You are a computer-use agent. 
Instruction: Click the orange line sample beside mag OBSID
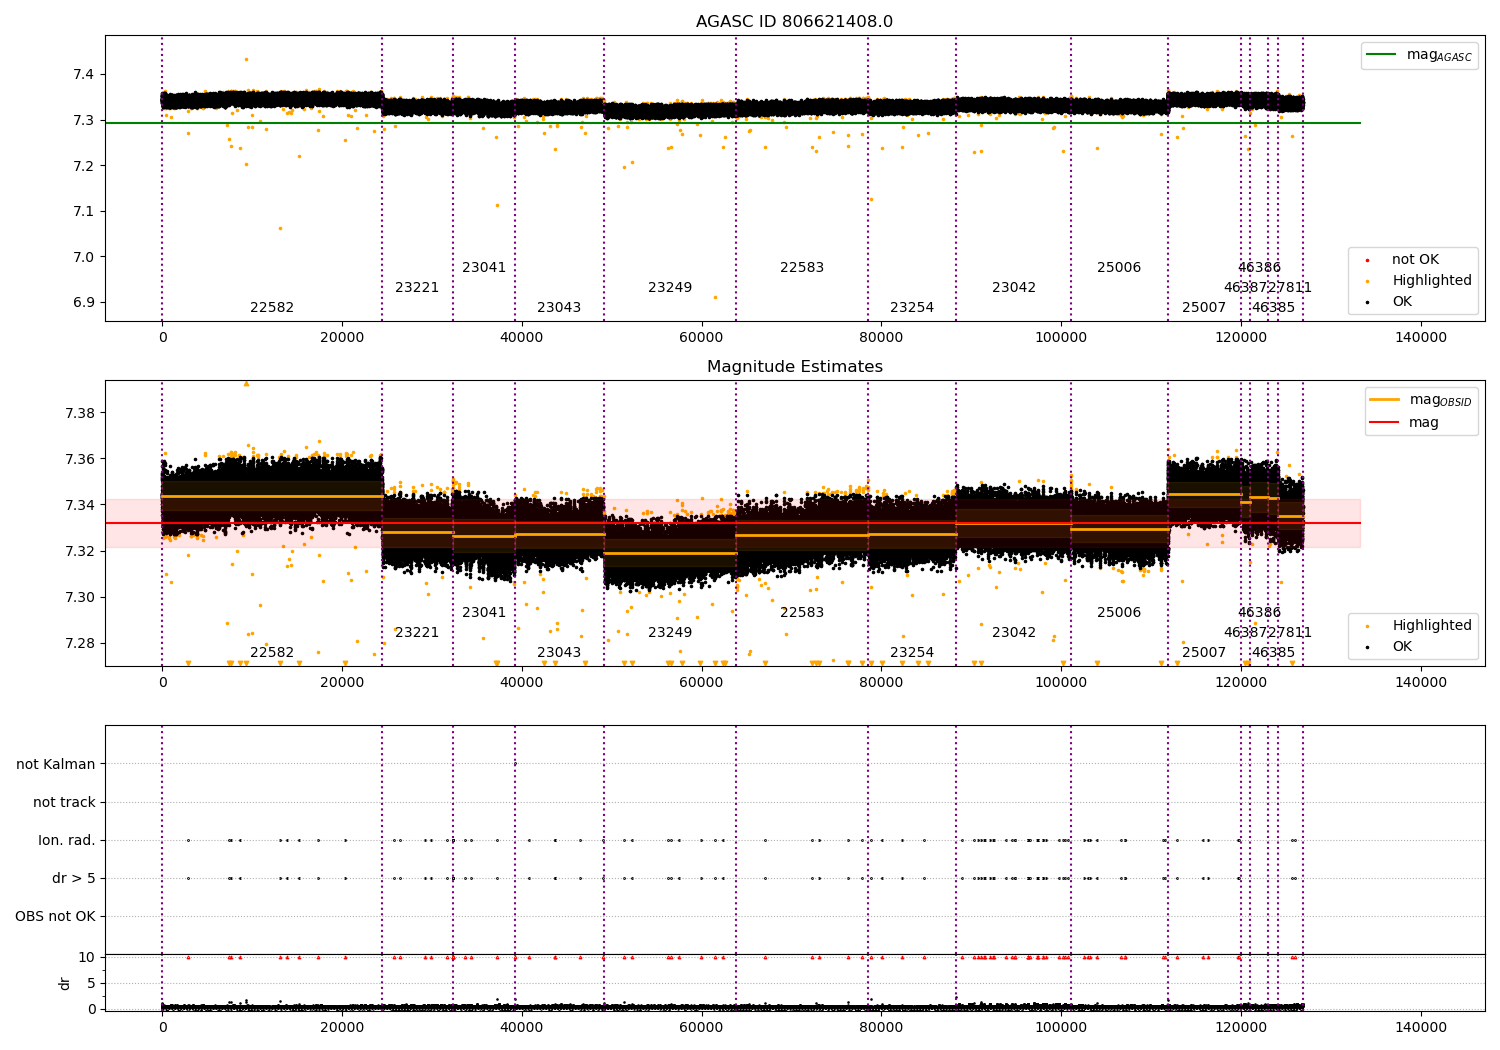coord(1384,400)
